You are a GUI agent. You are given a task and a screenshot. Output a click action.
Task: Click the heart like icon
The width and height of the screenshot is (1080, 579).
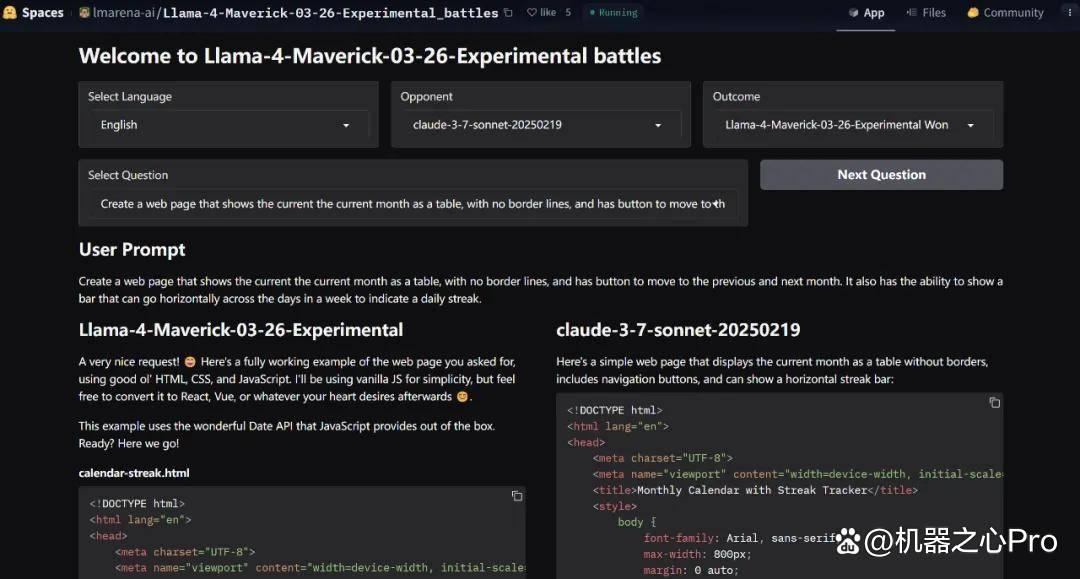532,12
